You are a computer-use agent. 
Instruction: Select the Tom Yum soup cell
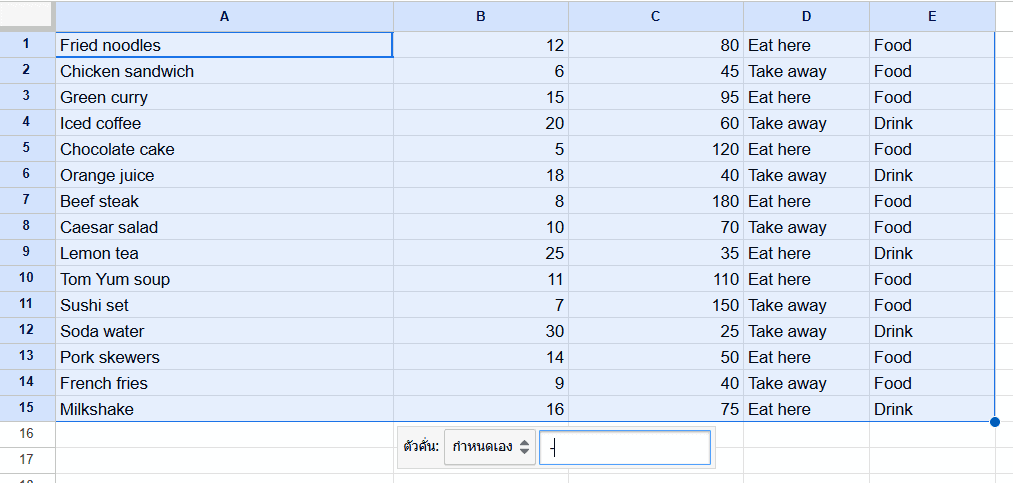coord(224,279)
